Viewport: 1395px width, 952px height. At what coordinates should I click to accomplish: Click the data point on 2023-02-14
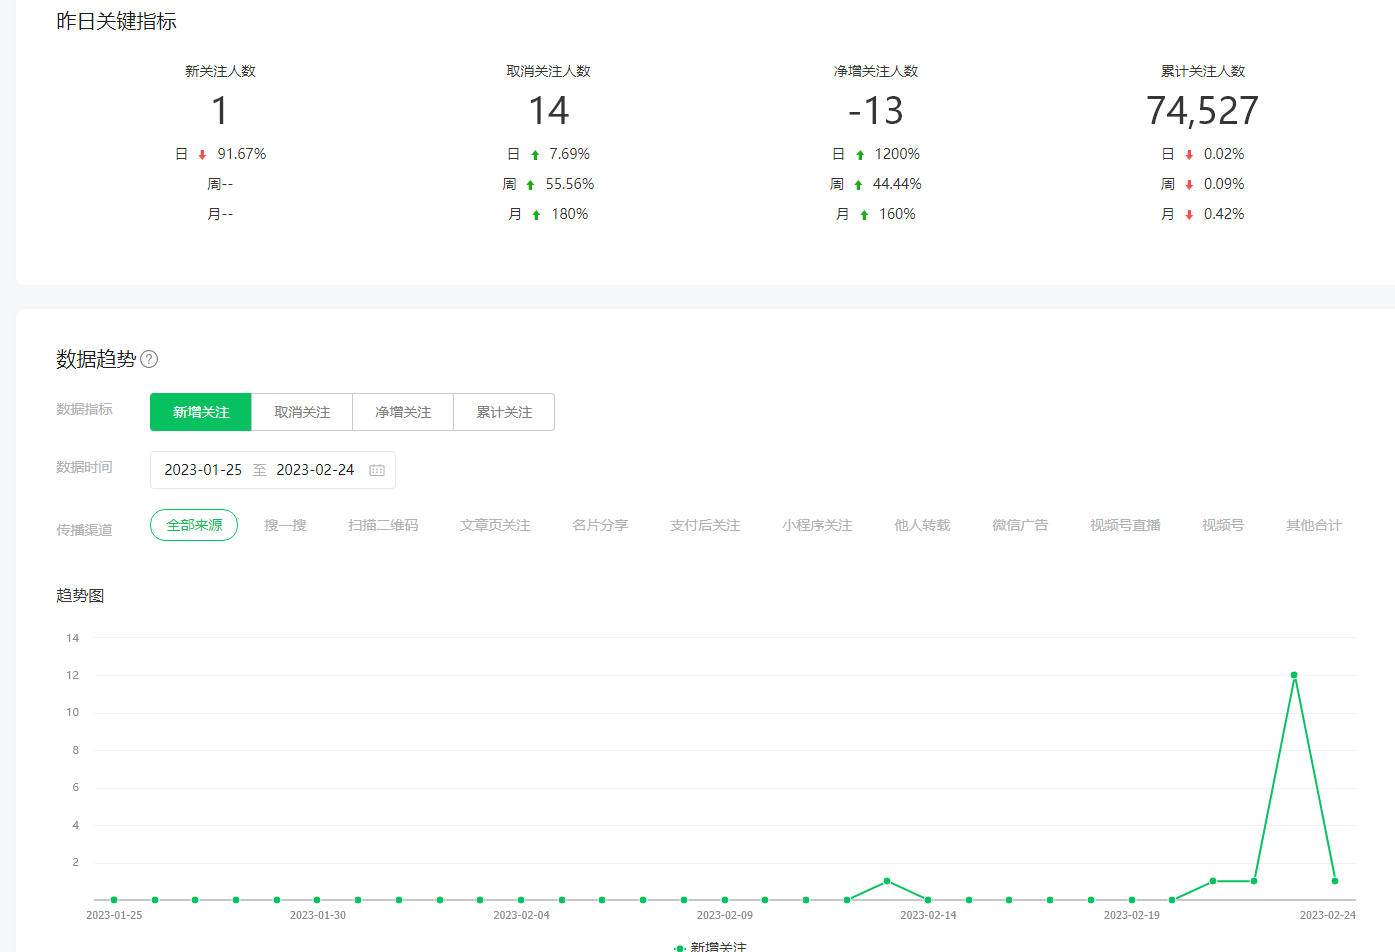tap(928, 900)
